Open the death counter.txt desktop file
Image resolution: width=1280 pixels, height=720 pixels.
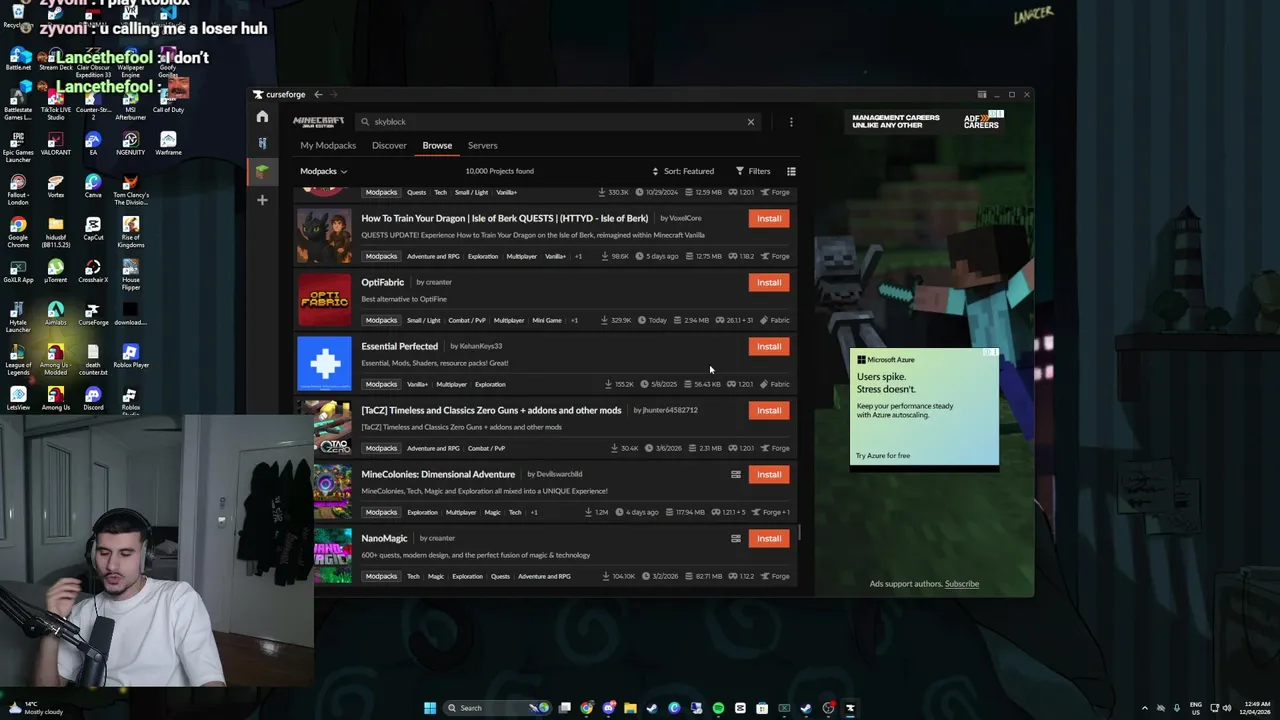point(93,360)
